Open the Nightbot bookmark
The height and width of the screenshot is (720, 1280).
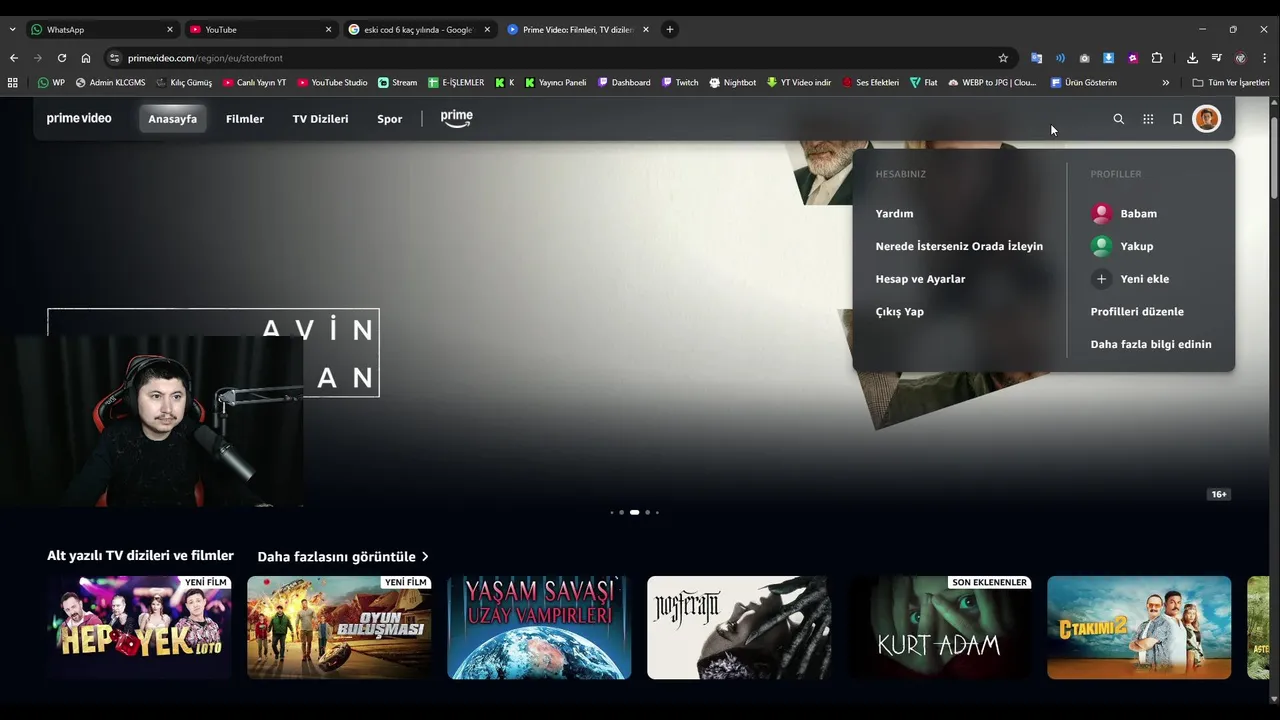[x=733, y=83]
